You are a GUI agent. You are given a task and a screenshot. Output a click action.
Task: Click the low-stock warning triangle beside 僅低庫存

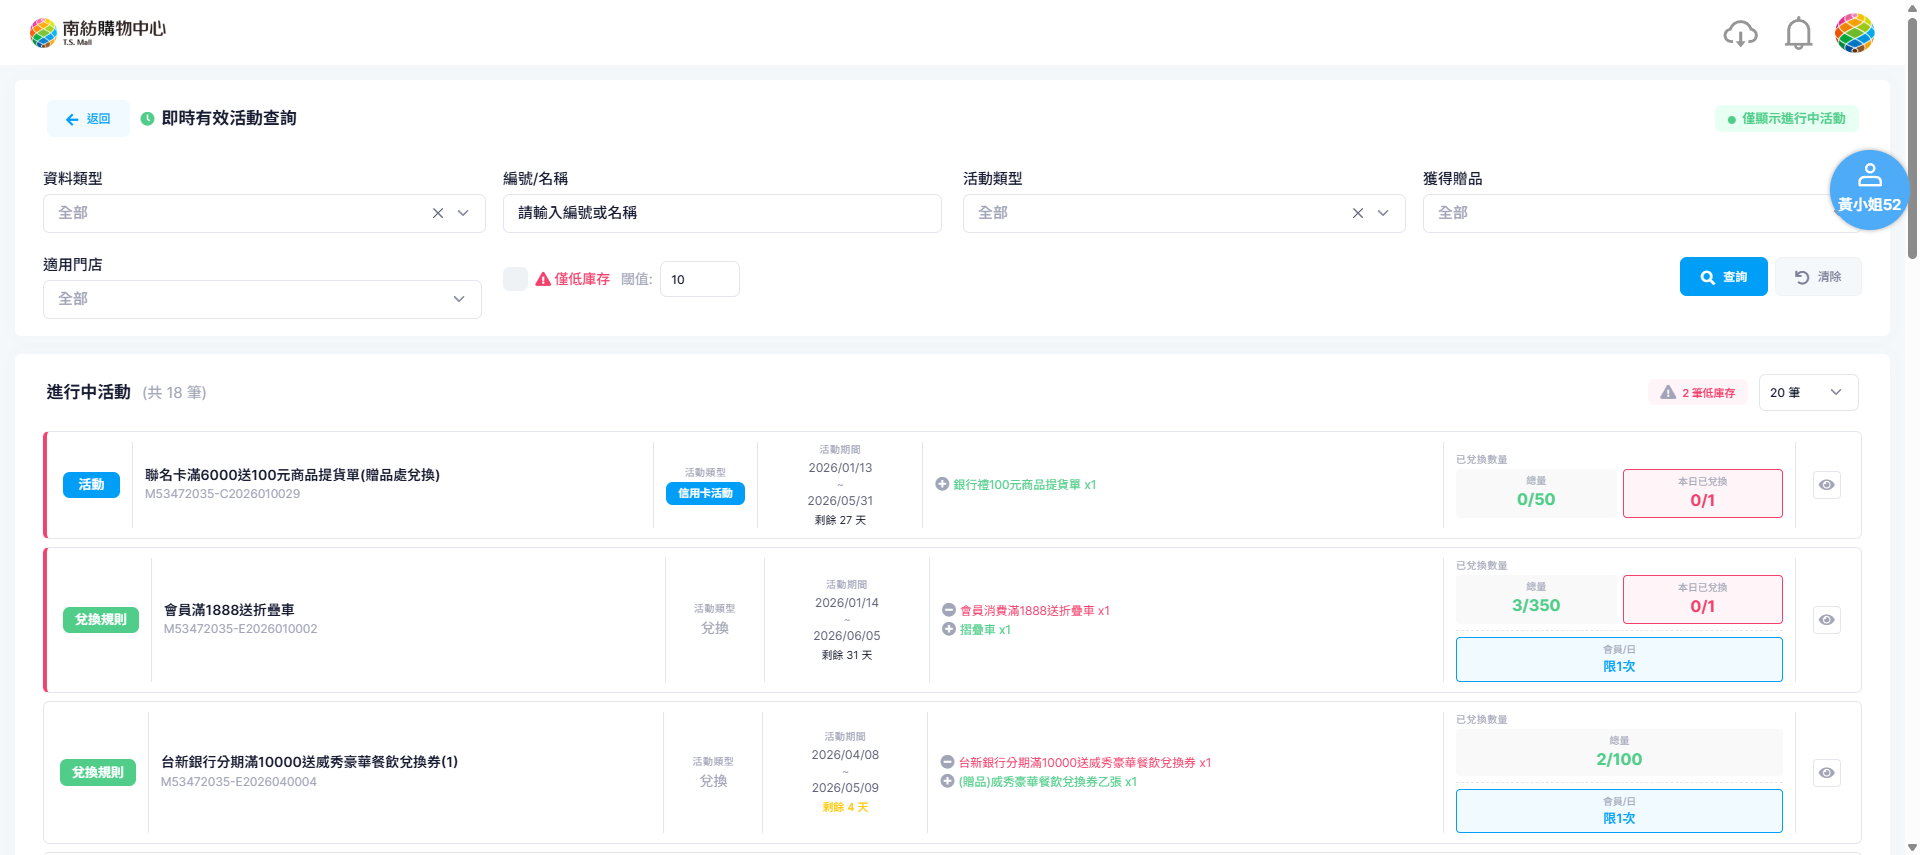click(x=543, y=279)
